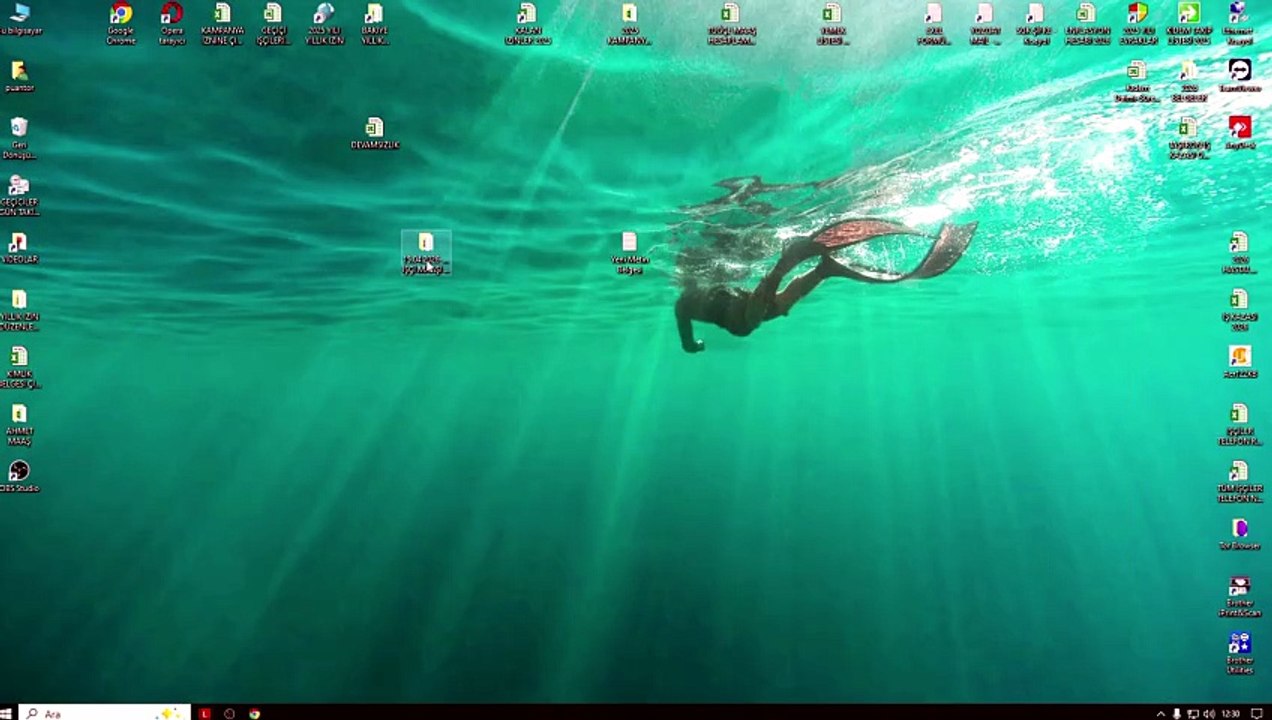Screen dimensions: 1272x720
Task: Show hidden system tray icons chevron
Action: (1160, 713)
